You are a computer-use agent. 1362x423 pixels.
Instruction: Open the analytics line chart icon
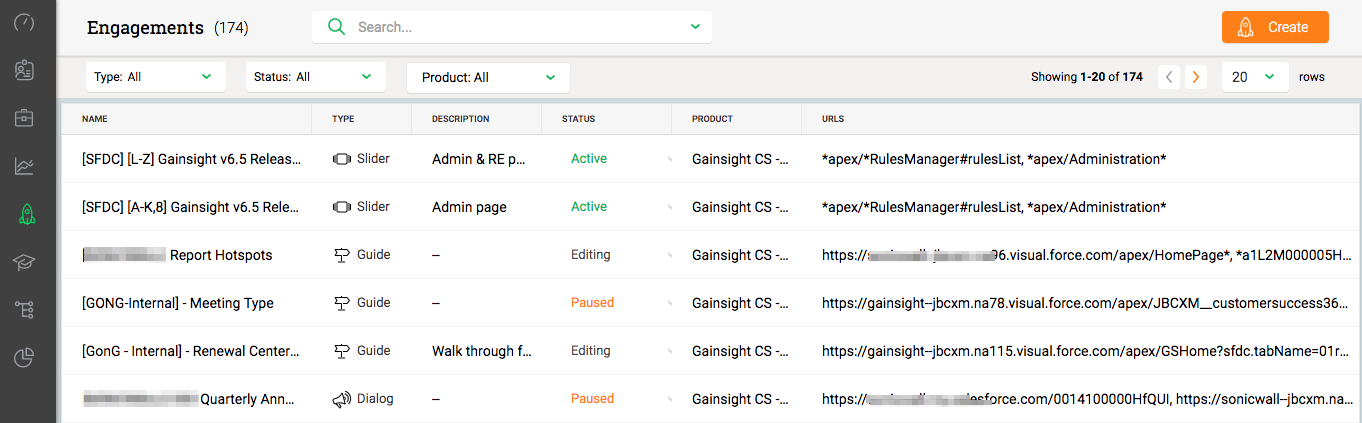(25, 166)
